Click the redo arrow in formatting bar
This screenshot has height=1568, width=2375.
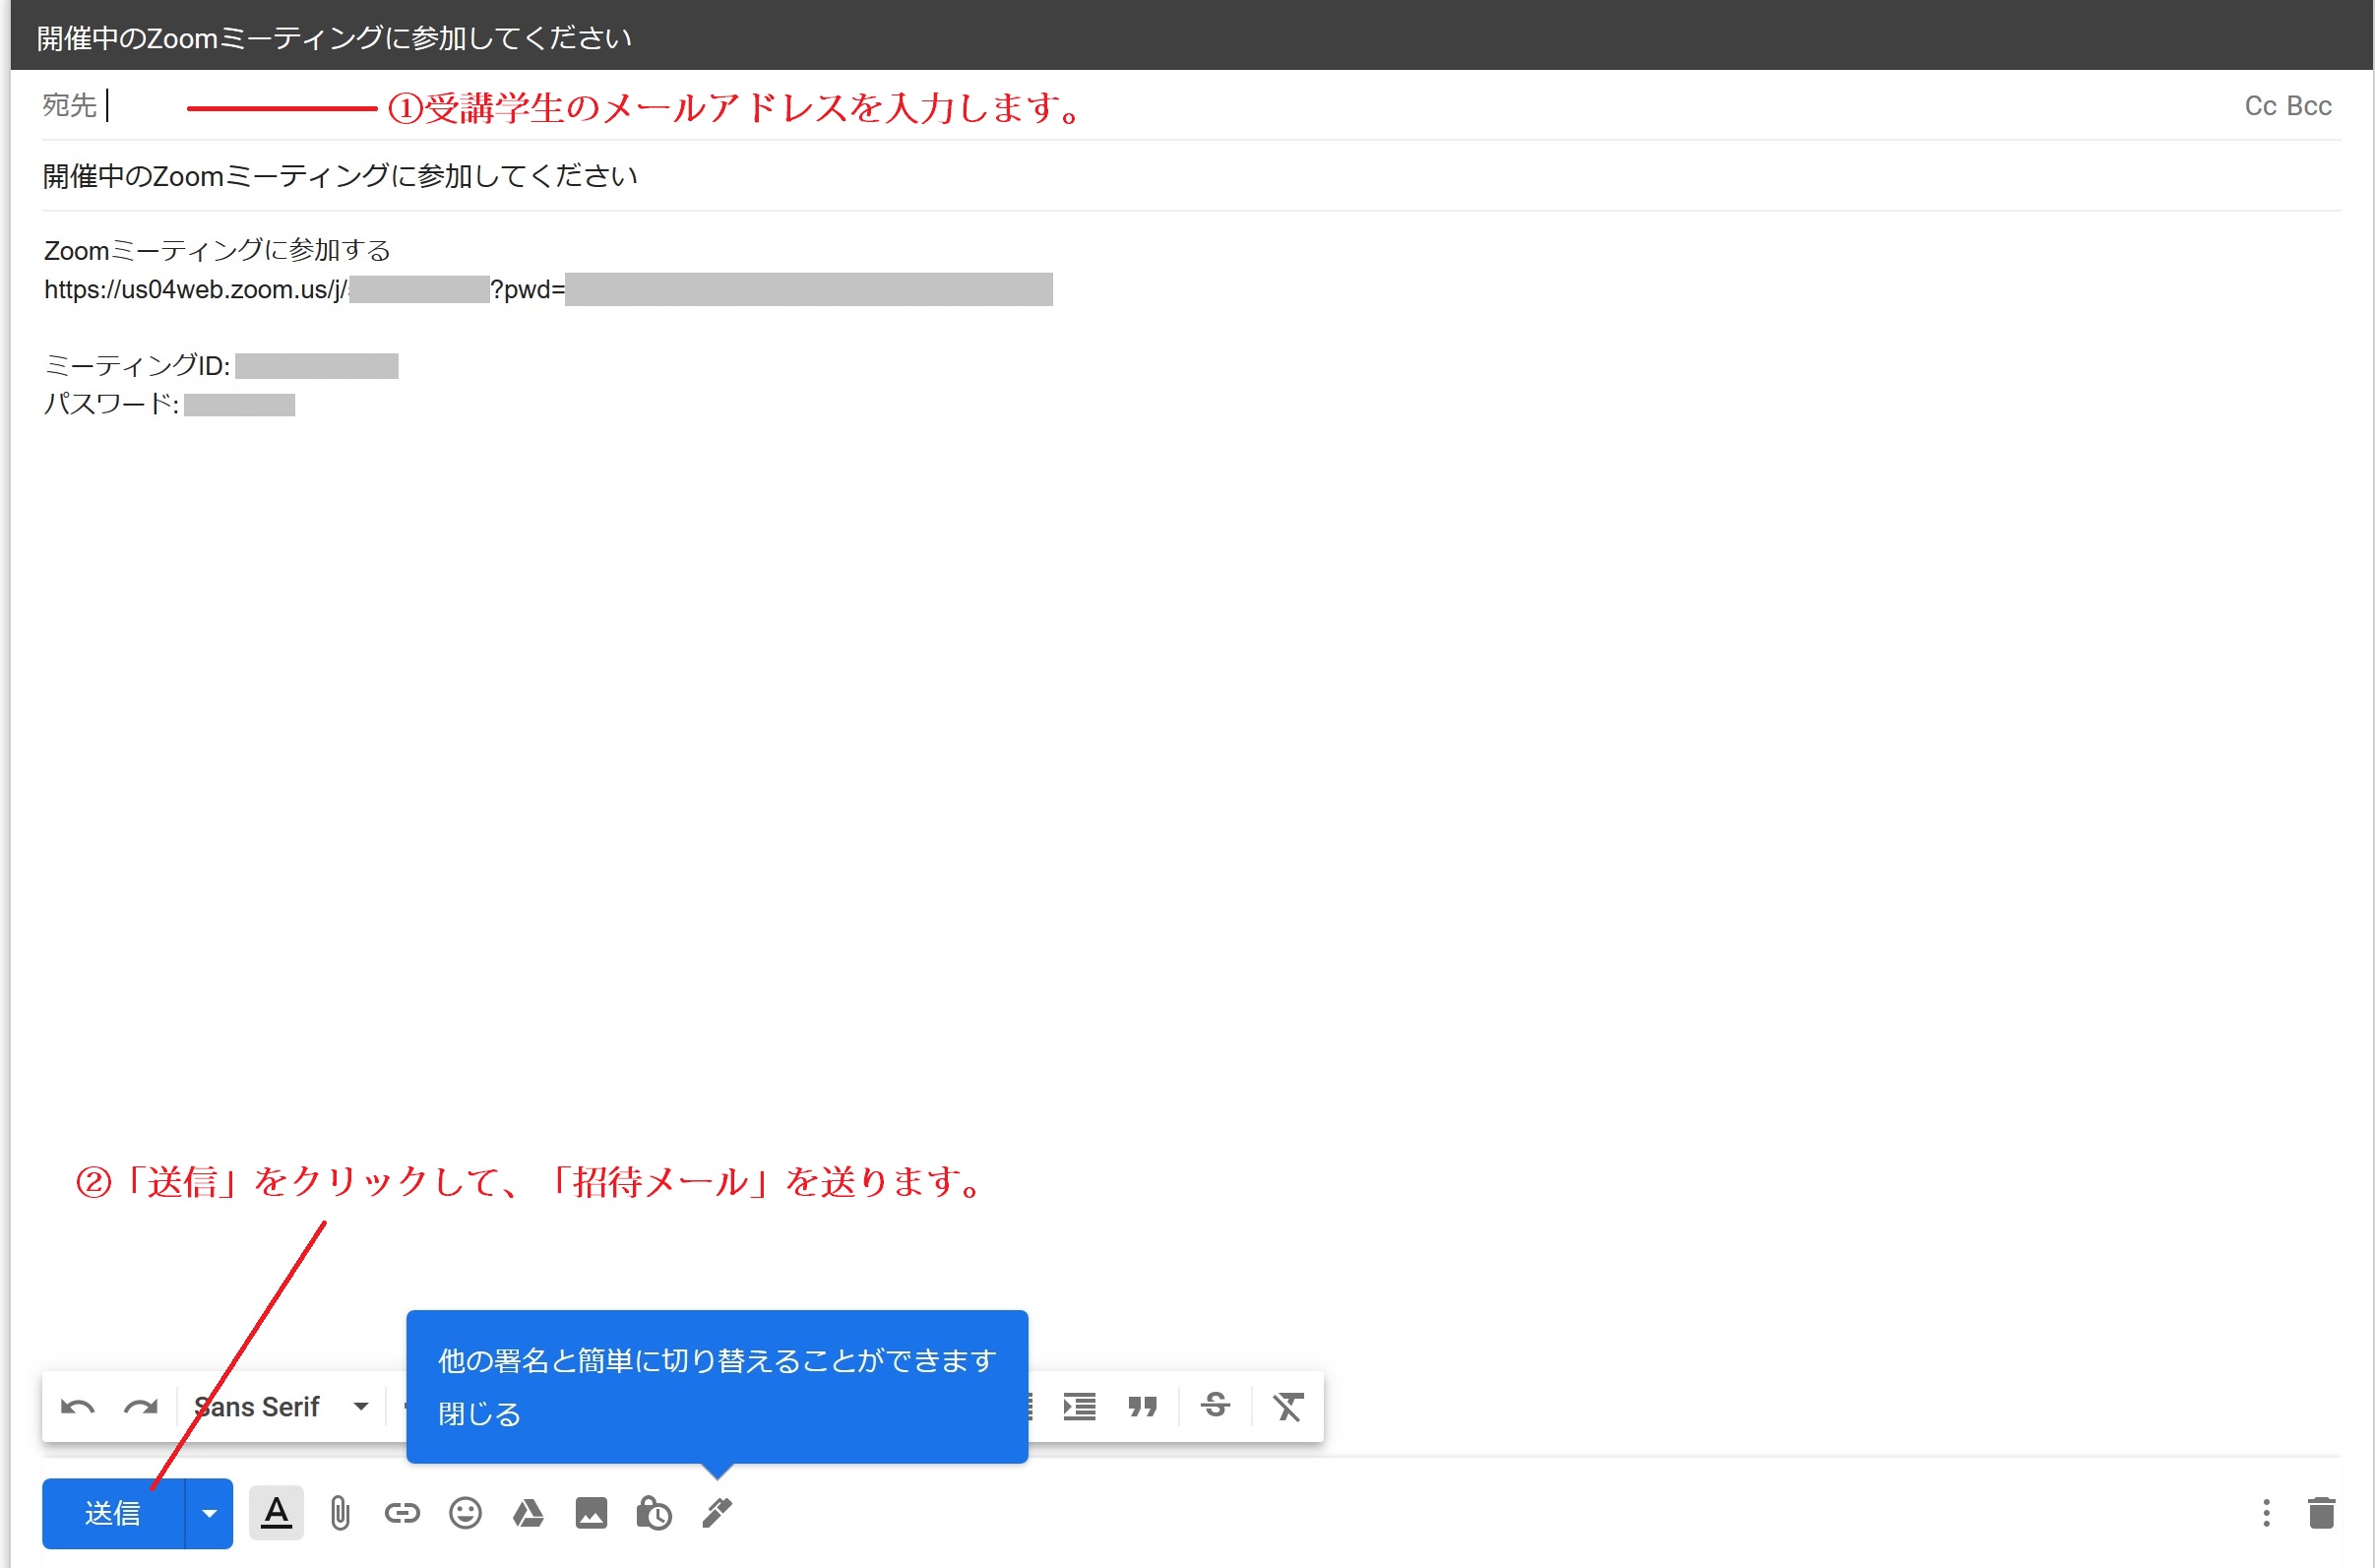141,1407
